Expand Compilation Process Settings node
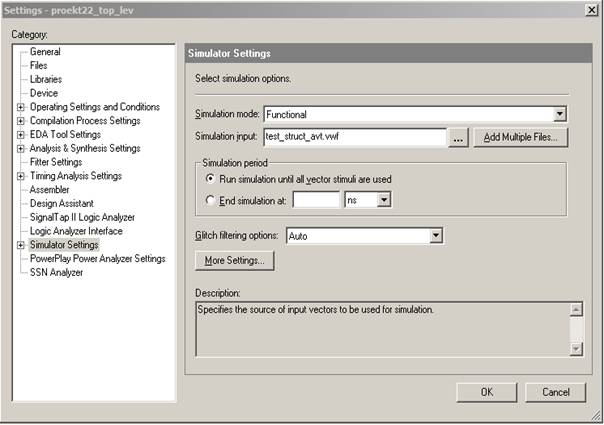Image resolution: width=604 pixels, height=425 pixels. coord(21,121)
